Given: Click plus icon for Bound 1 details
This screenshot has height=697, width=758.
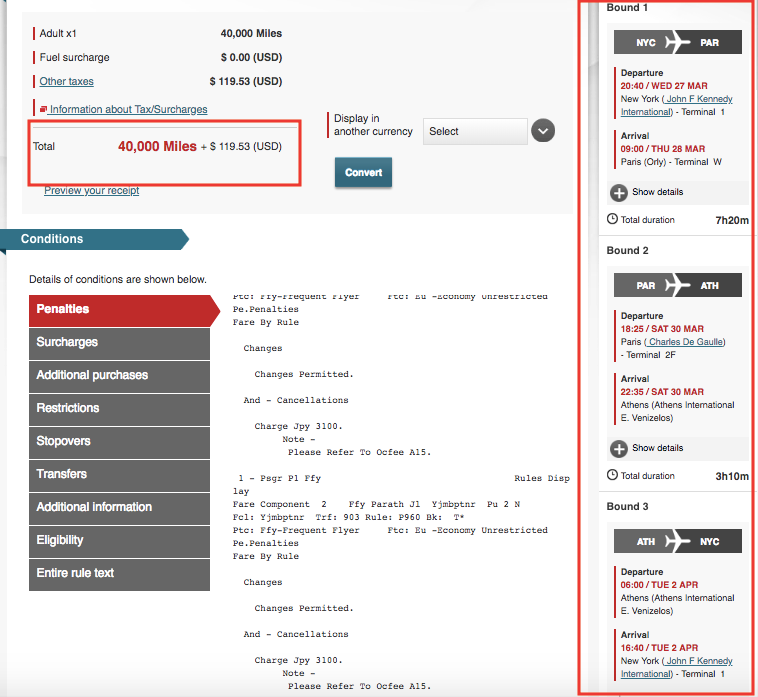Looking at the screenshot, I should pos(619,192).
